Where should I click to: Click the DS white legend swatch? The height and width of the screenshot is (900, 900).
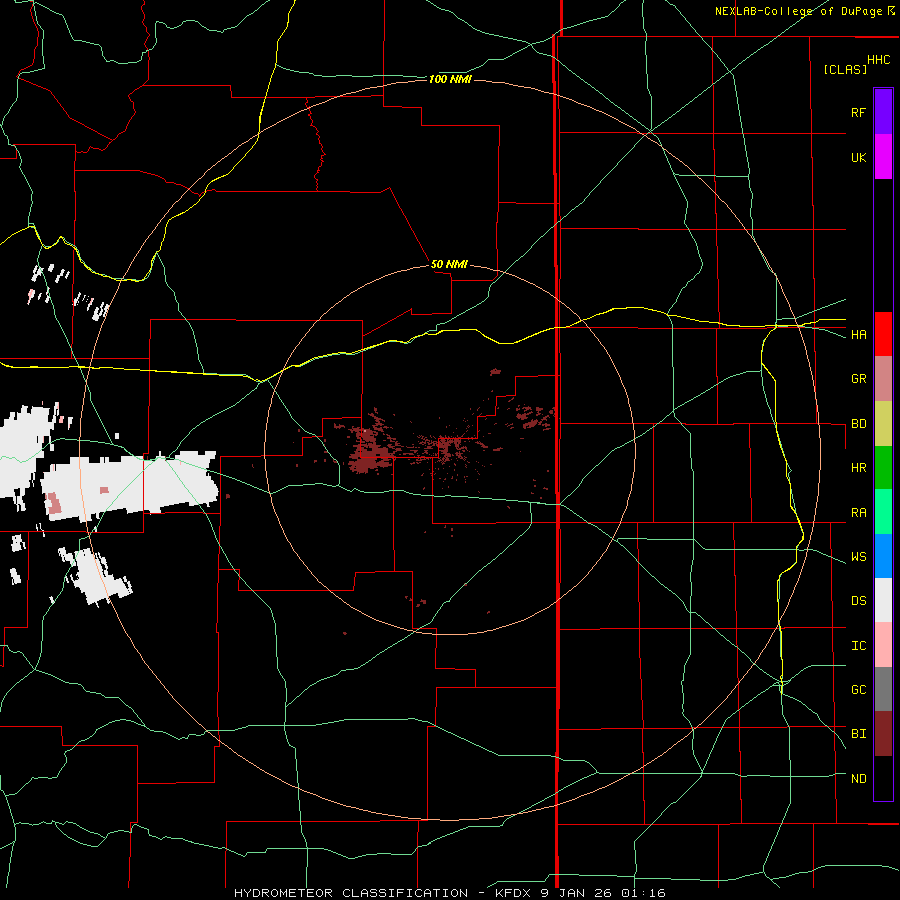883,600
